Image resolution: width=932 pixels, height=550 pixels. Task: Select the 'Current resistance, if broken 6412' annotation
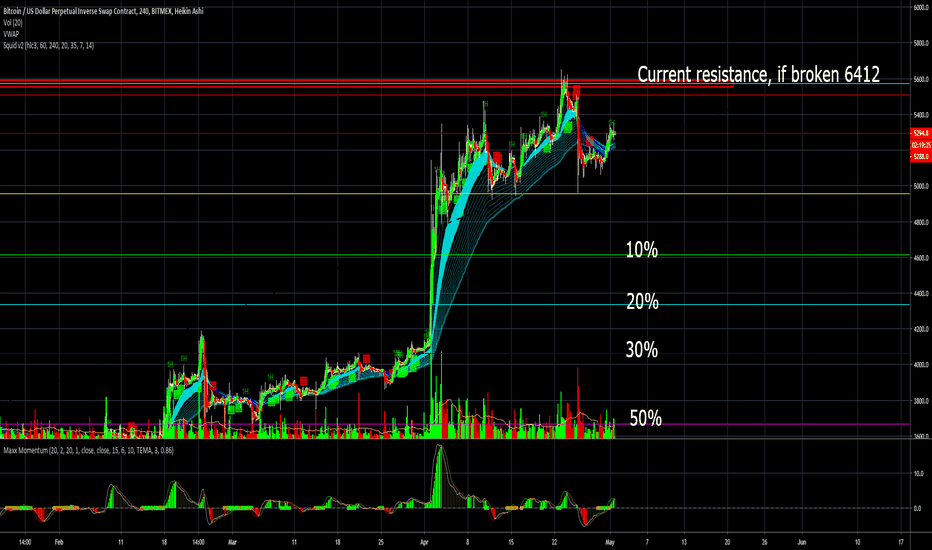click(758, 74)
